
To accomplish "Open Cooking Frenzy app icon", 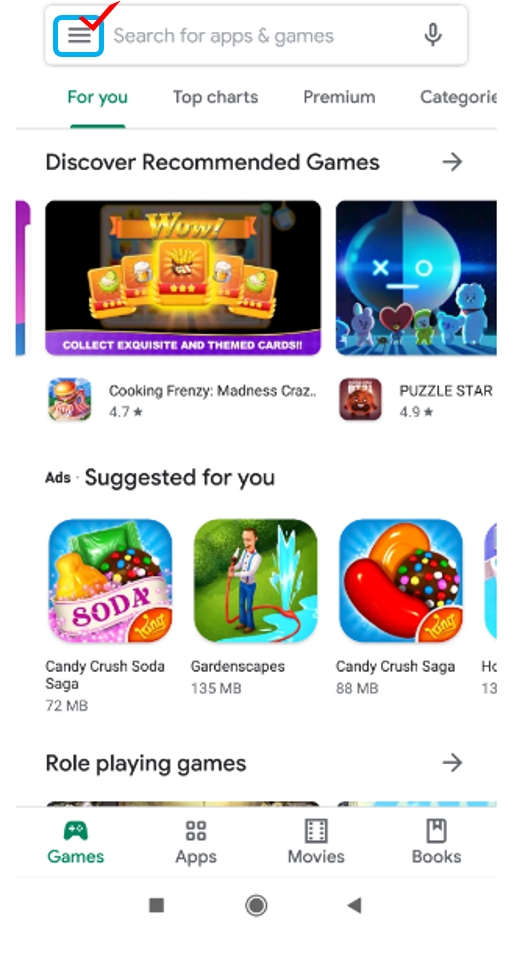I will [x=70, y=399].
